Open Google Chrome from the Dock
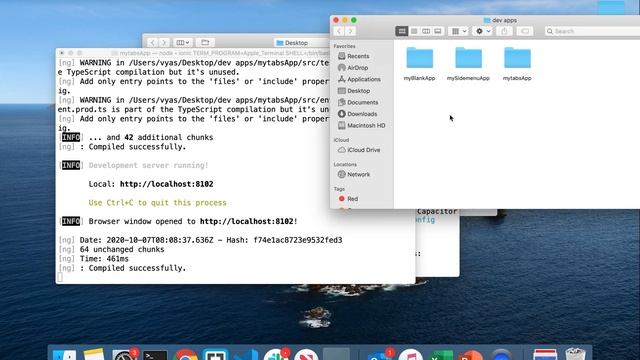Image resolution: width=640 pixels, height=360 pixels. point(185,354)
